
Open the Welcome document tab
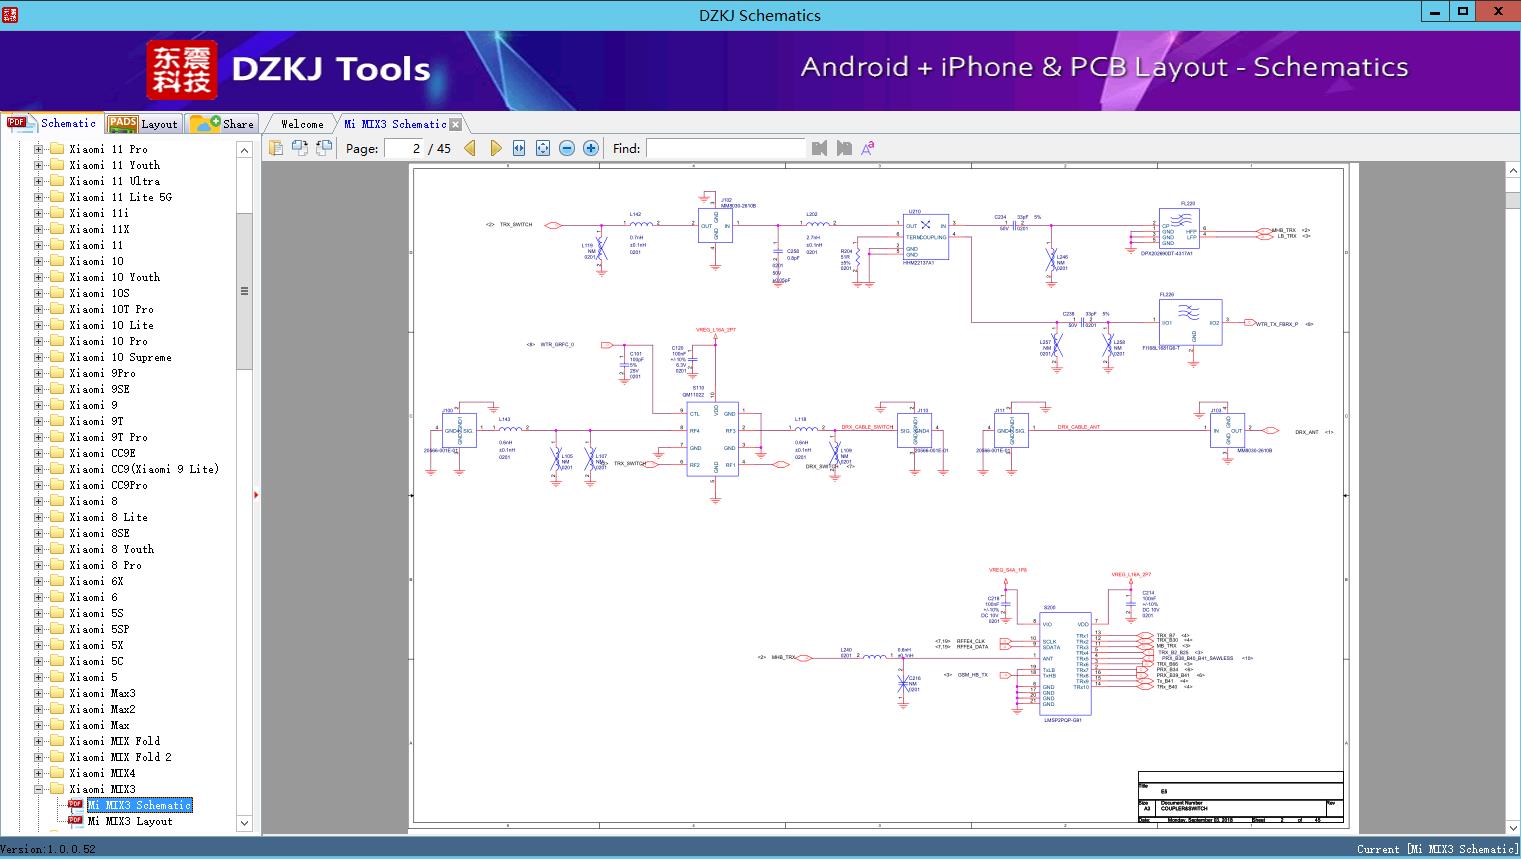click(x=302, y=124)
